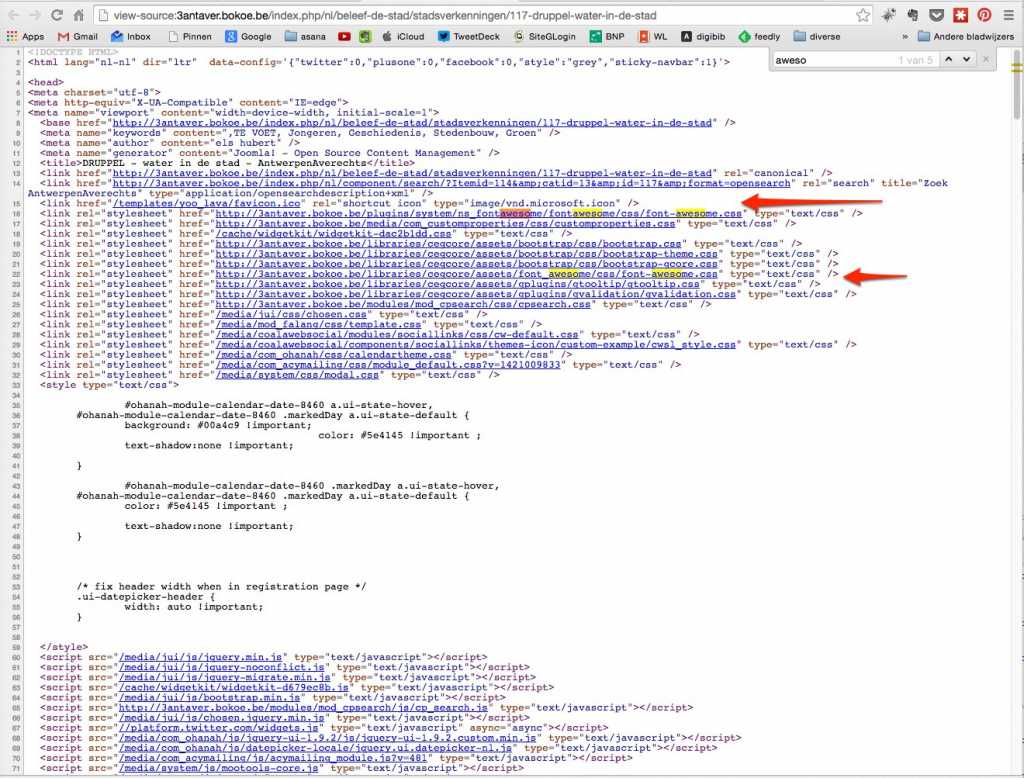Jump to previous find match arrow
The image size is (1024, 778).
(x=948, y=59)
